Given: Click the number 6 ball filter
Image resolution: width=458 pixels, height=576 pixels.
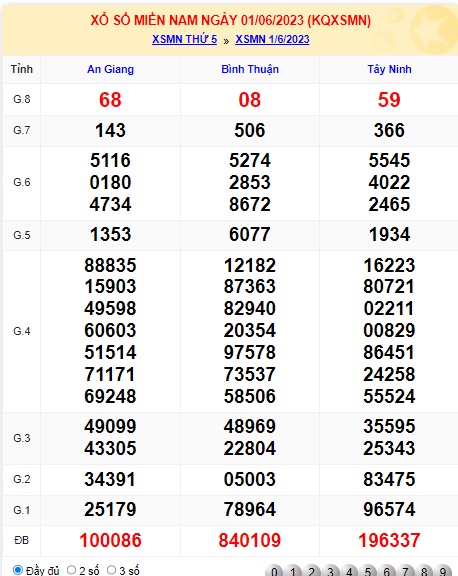Looking at the screenshot, I should coord(386,570).
